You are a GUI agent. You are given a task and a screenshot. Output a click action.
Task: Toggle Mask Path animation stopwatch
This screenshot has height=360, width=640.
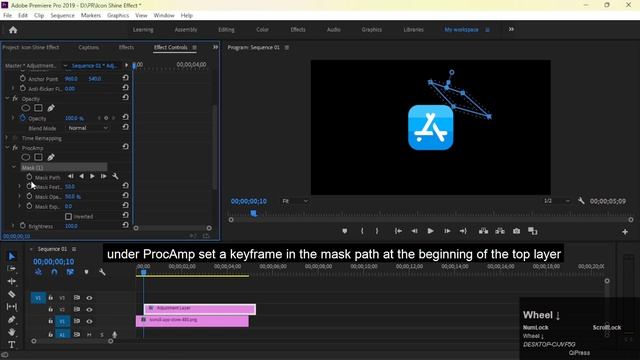pos(29,177)
